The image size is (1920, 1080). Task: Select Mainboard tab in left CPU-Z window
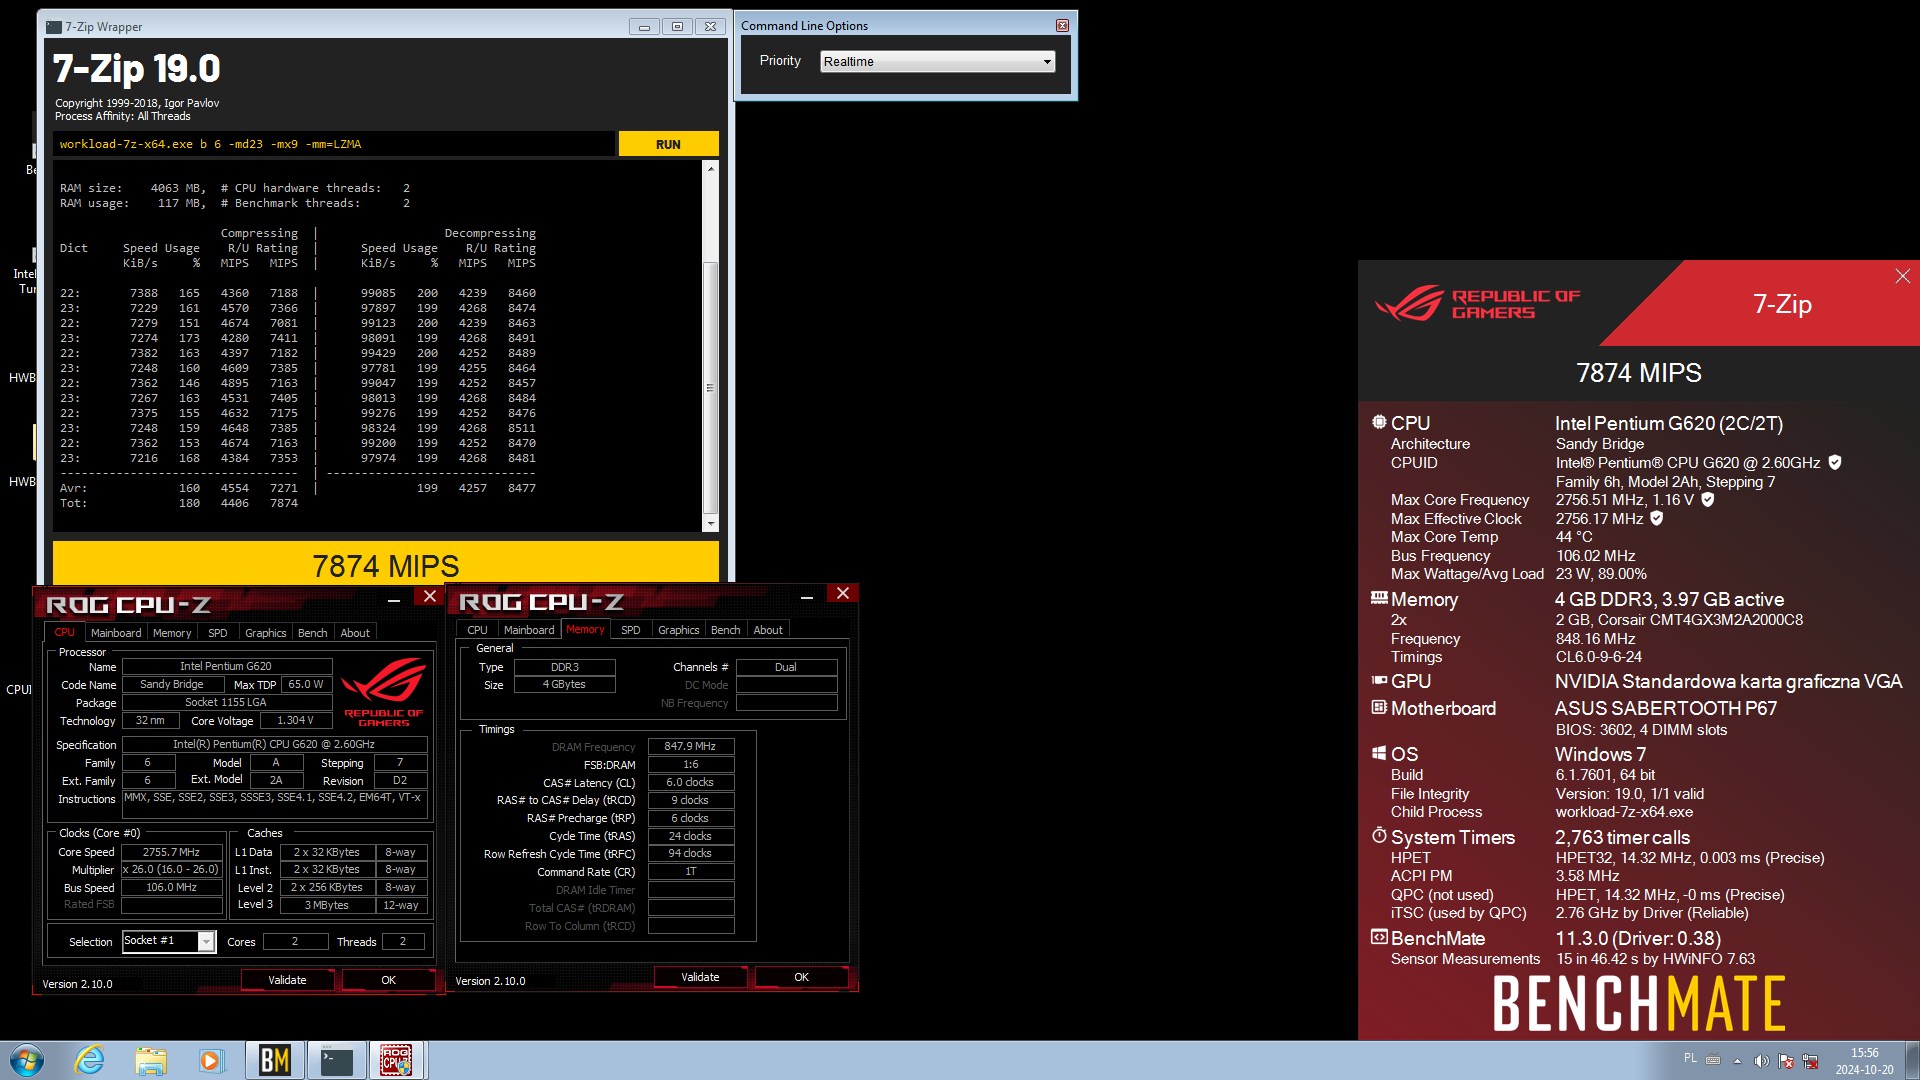[116, 633]
